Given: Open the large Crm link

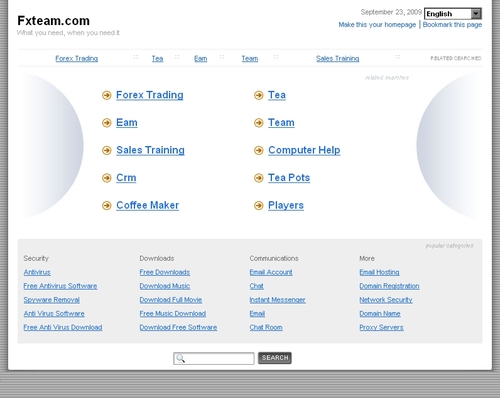Looking at the screenshot, I should coord(126,178).
